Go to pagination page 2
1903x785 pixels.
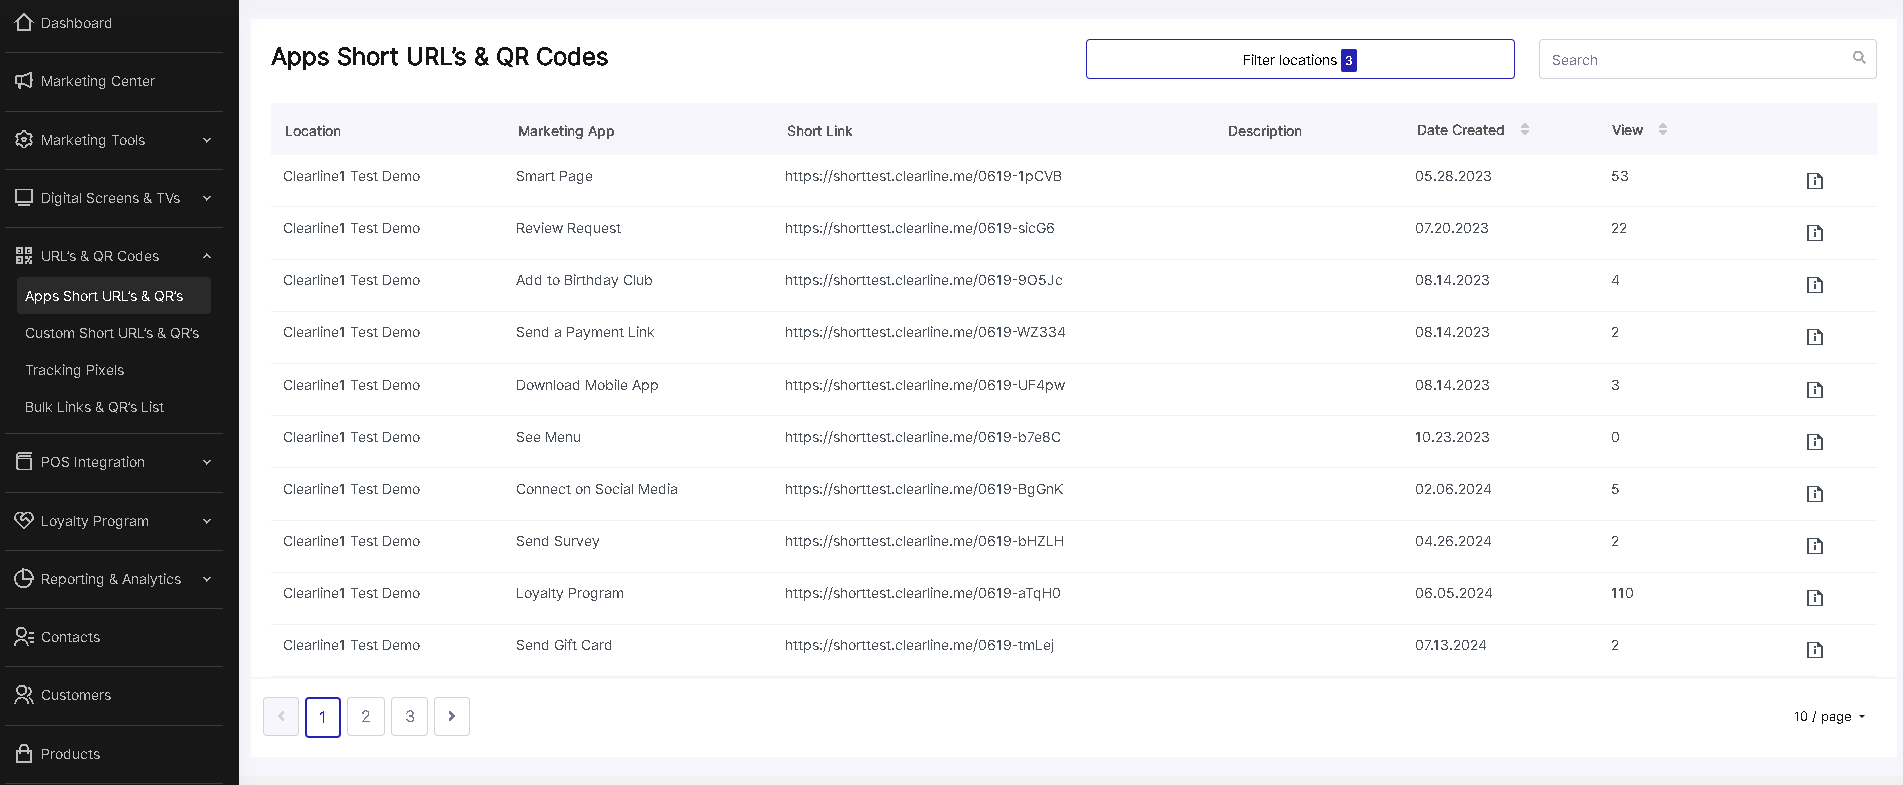tap(366, 716)
